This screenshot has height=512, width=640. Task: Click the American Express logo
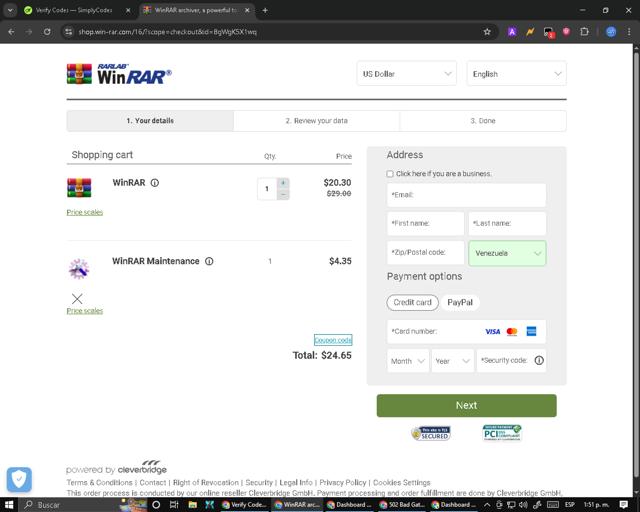click(x=531, y=332)
